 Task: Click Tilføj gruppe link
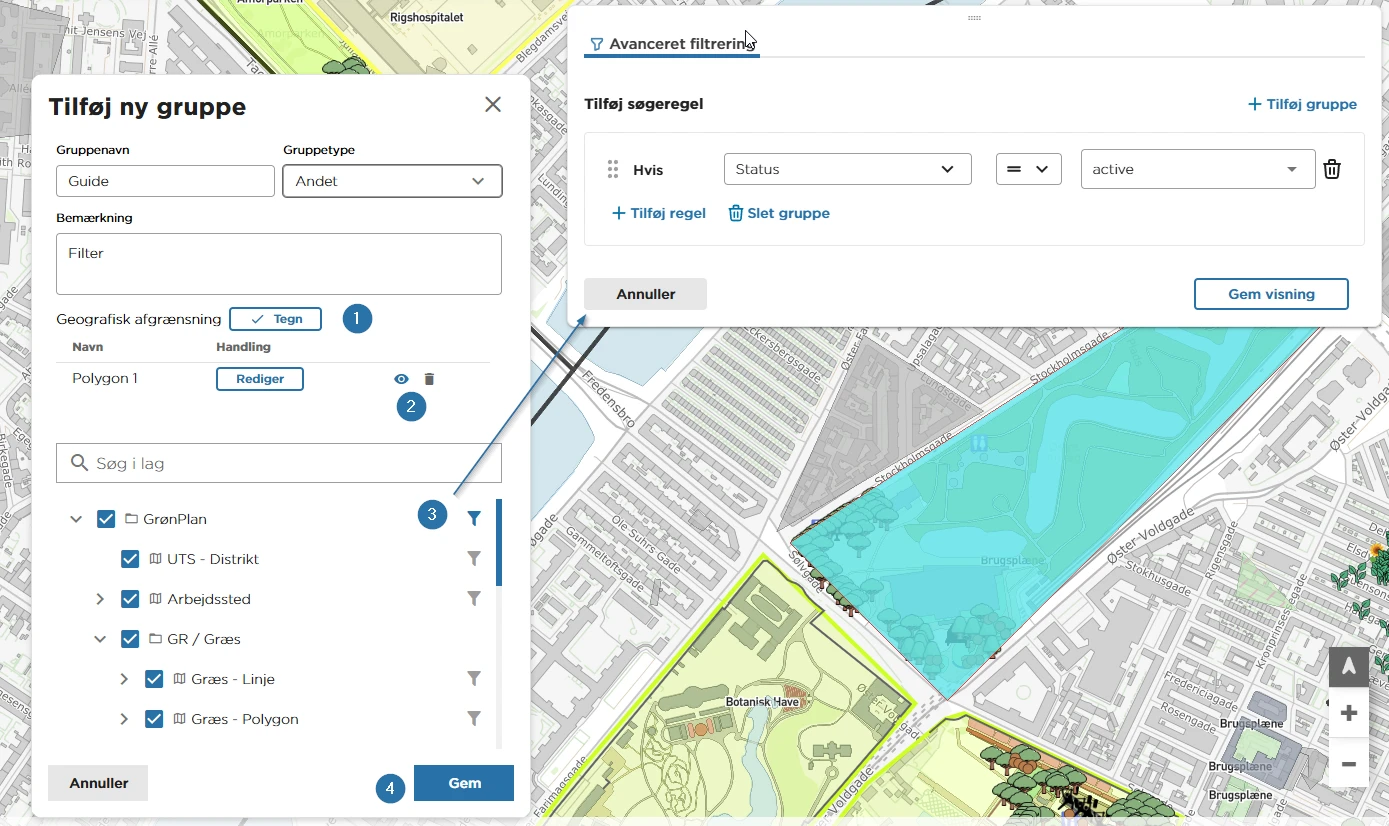pos(1302,104)
